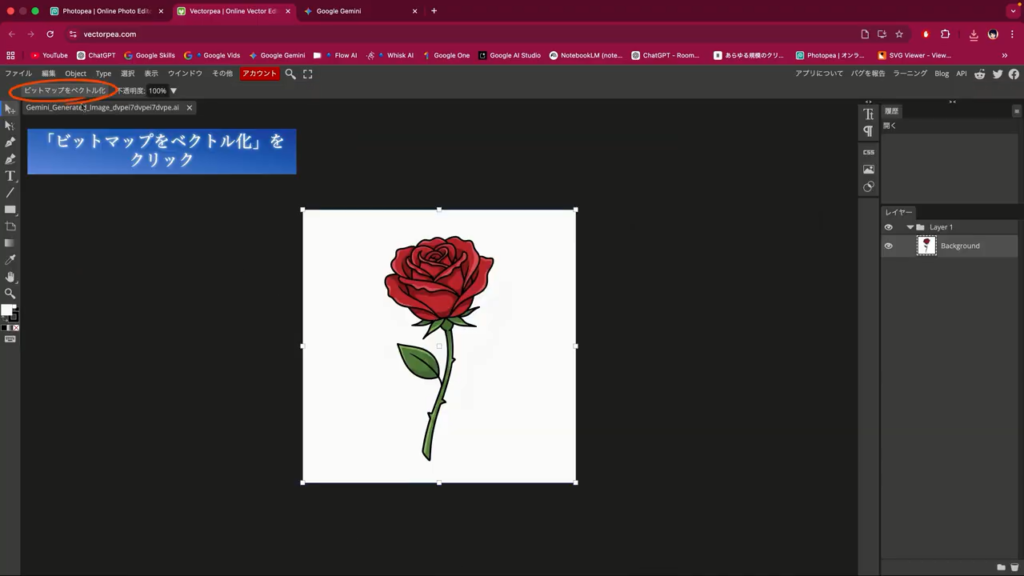Select the Zoom magnifier tool in left toolbar

(x=10, y=293)
